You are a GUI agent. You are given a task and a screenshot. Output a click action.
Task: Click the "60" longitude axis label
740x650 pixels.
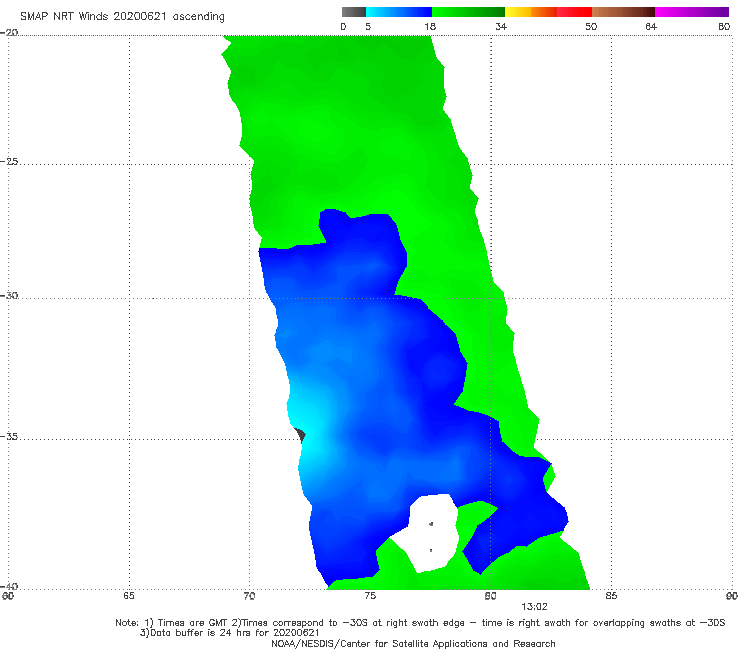click(x=8, y=596)
